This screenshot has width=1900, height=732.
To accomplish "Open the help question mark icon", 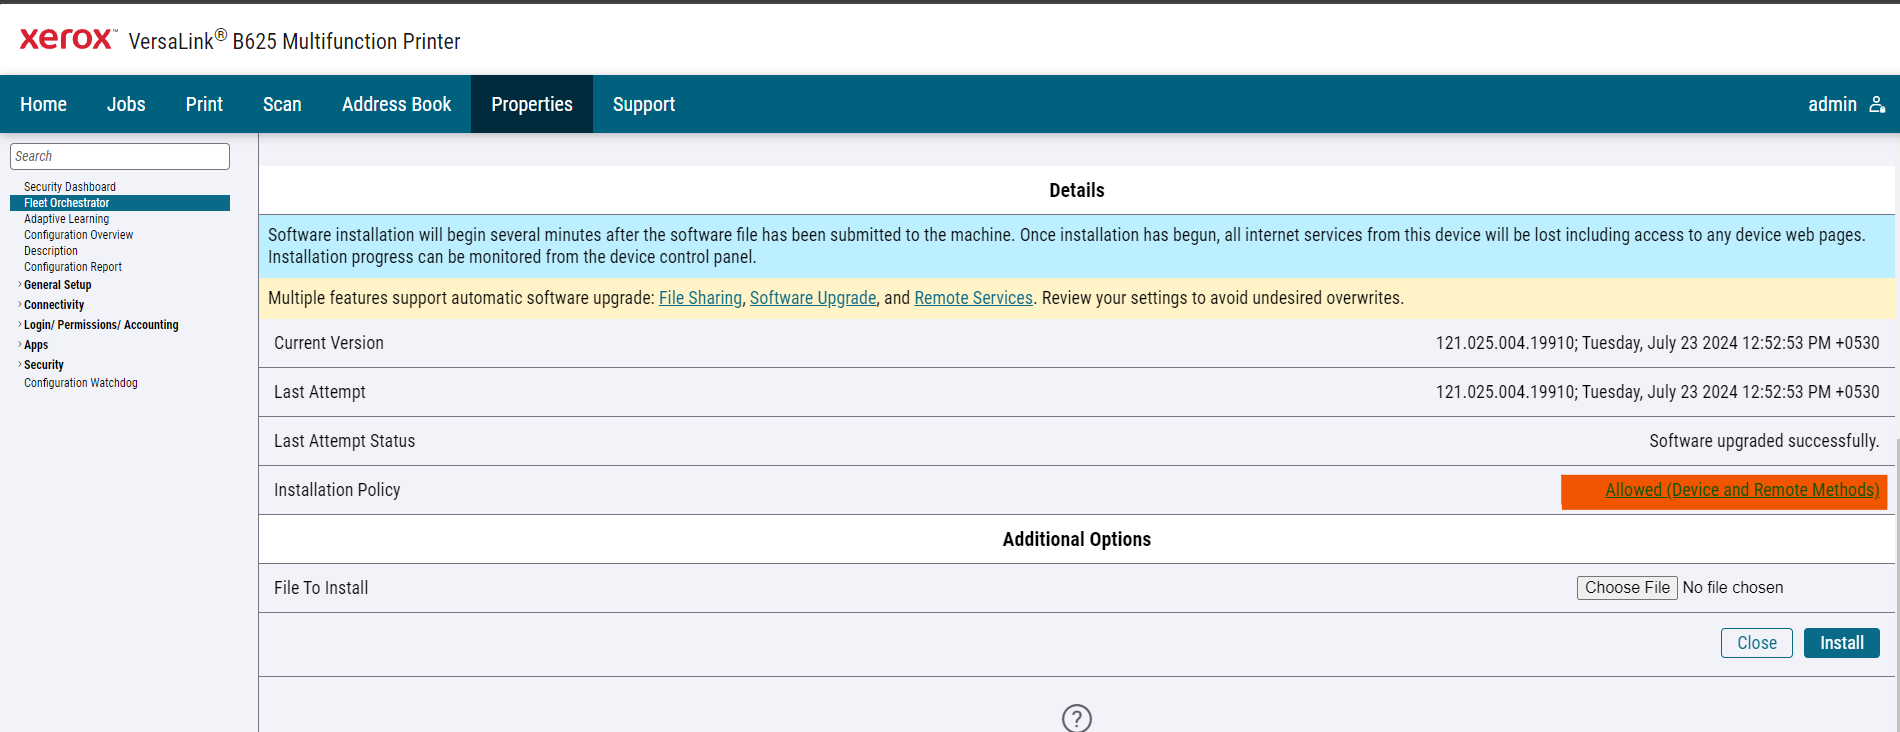I will [1077, 718].
